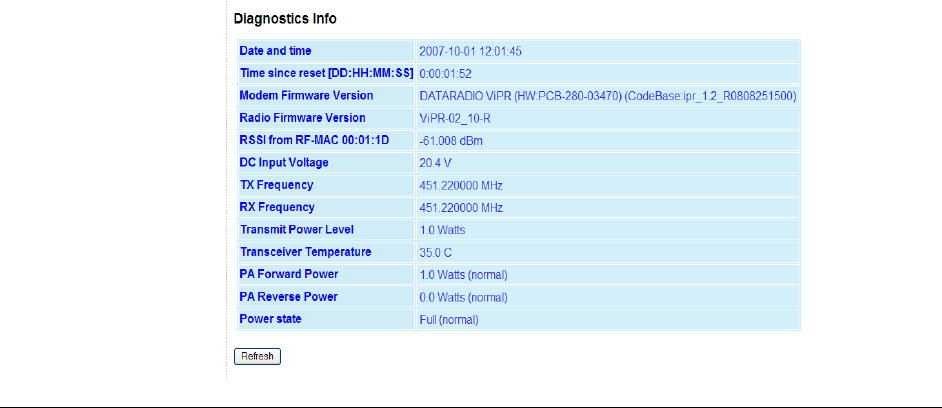Click the 'DC Input Voltage' label
942x408 pixels.
(x=284, y=162)
